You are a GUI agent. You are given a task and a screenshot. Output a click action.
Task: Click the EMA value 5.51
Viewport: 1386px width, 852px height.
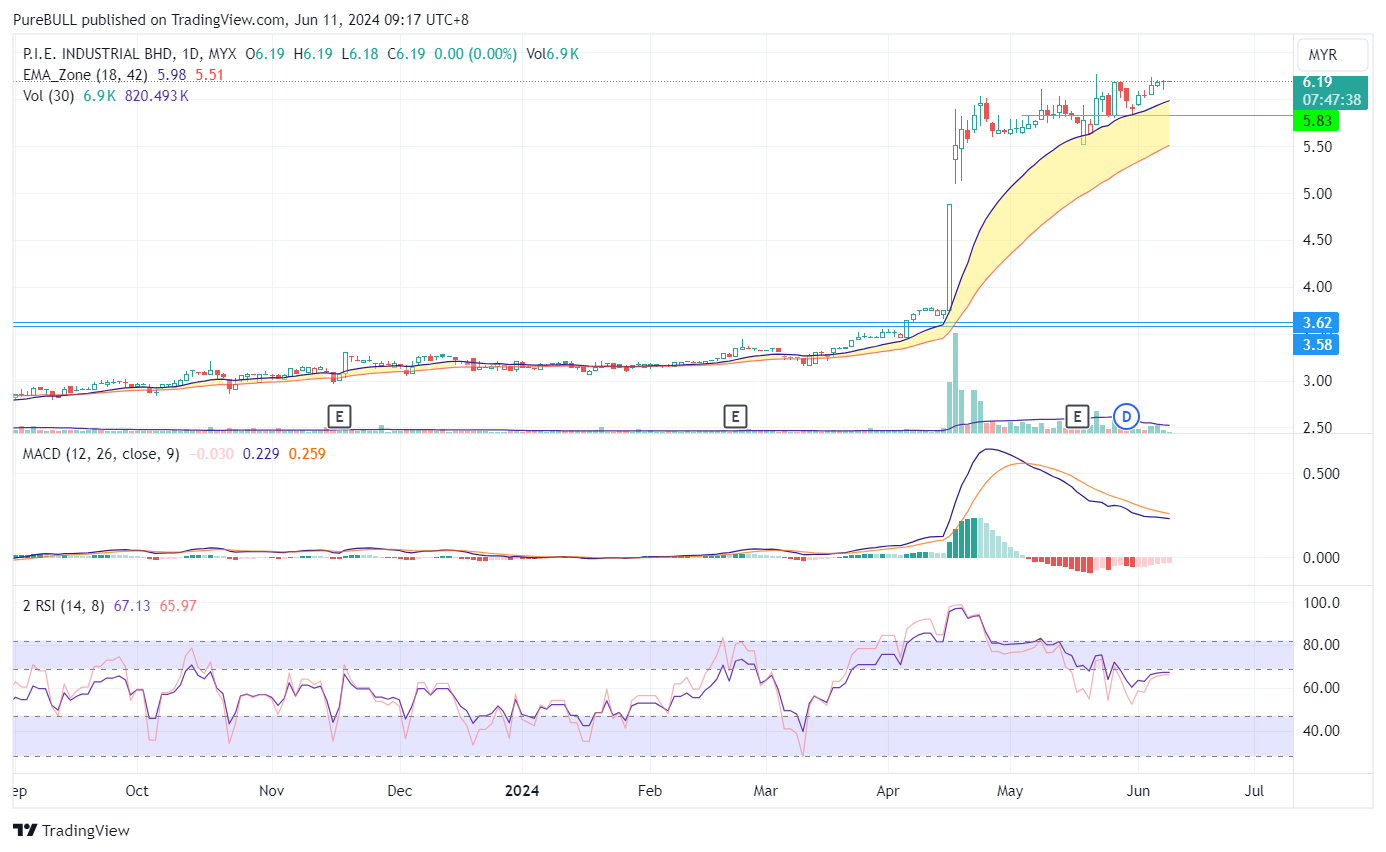tap(210, 75)
